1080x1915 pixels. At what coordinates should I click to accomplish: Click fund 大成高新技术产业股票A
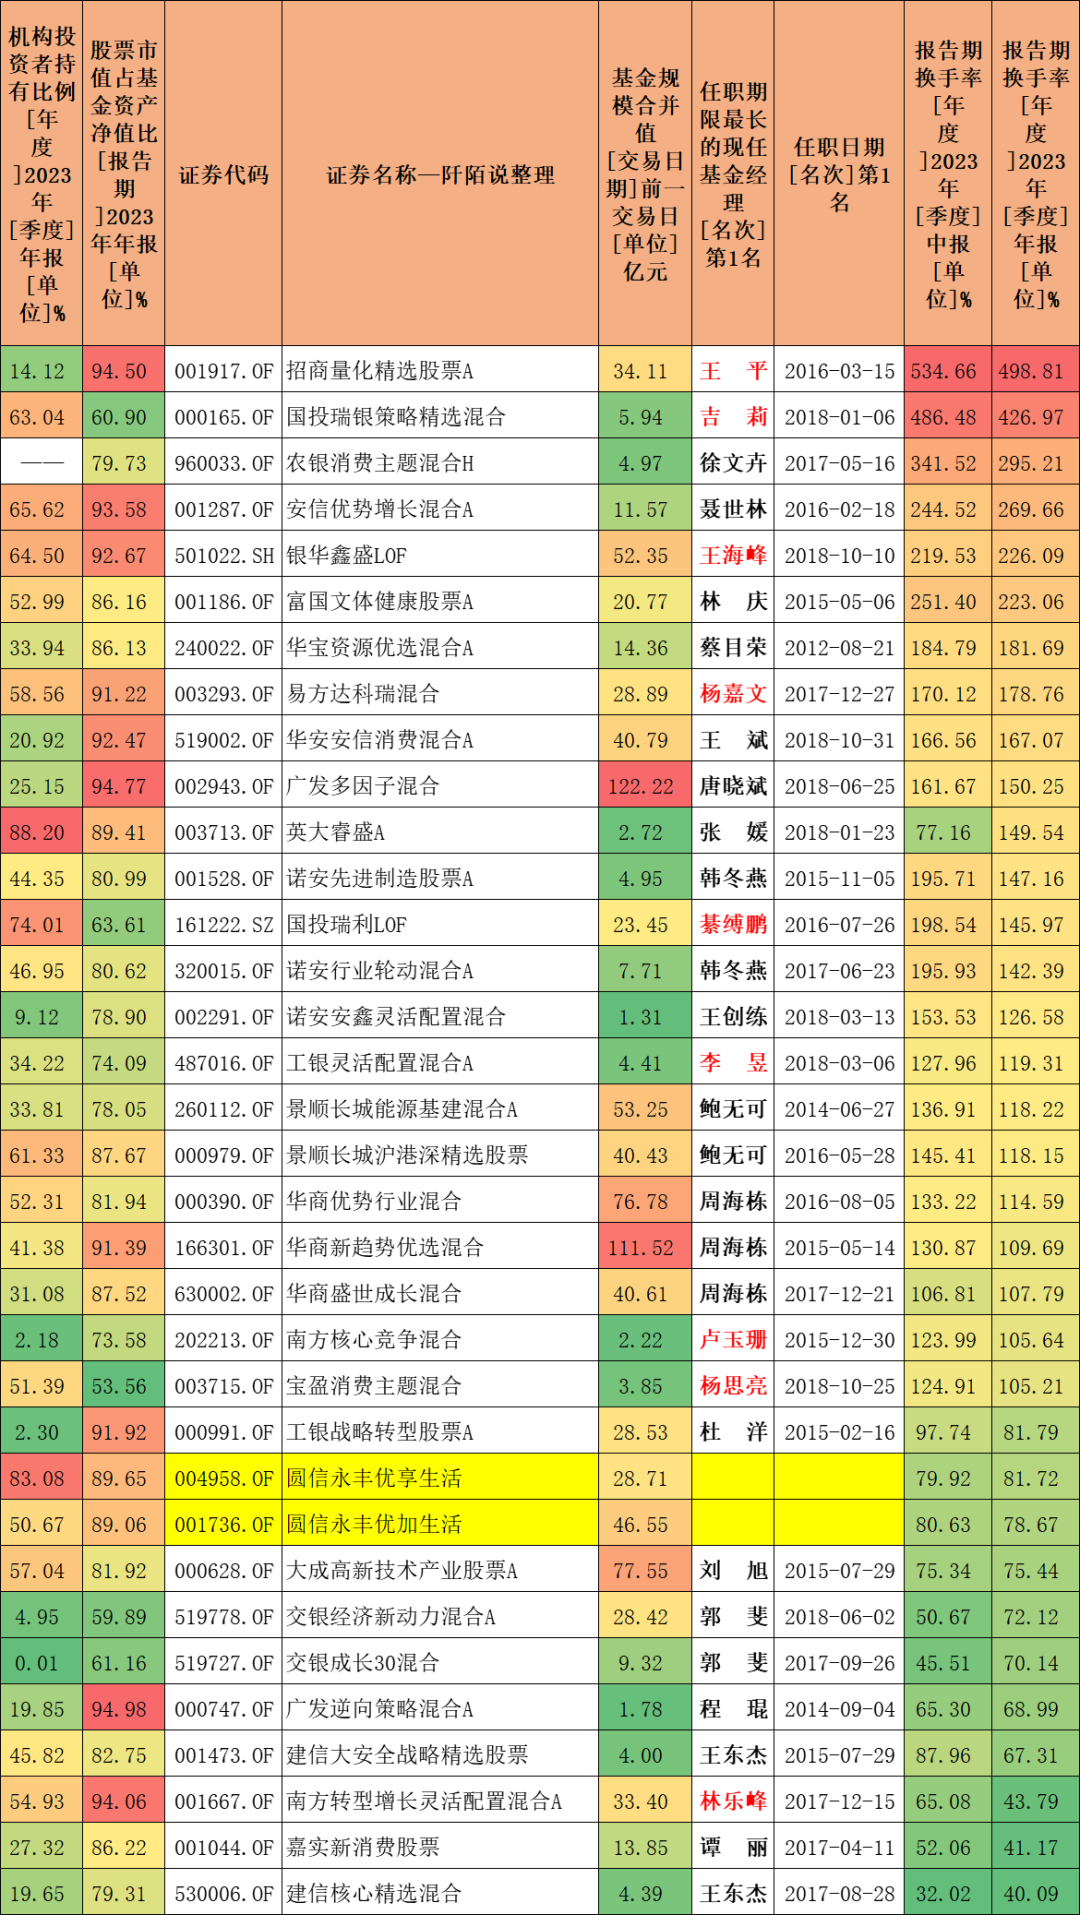point(402,1571)
